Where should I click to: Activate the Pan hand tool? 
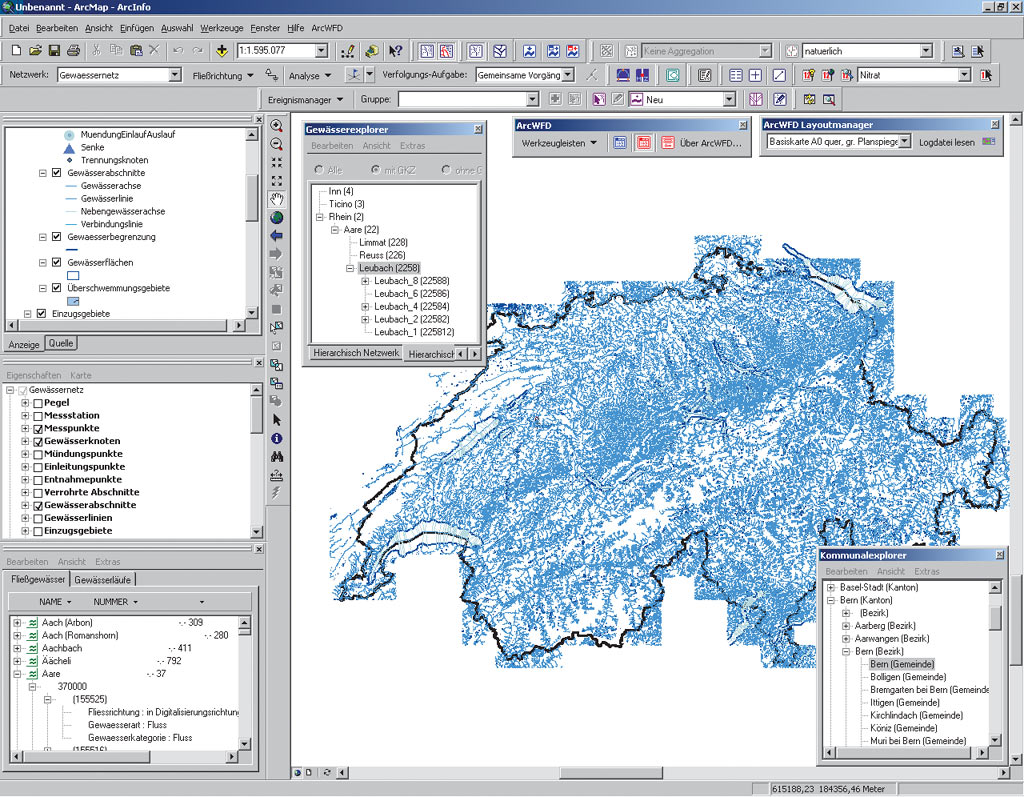point(277,199)
